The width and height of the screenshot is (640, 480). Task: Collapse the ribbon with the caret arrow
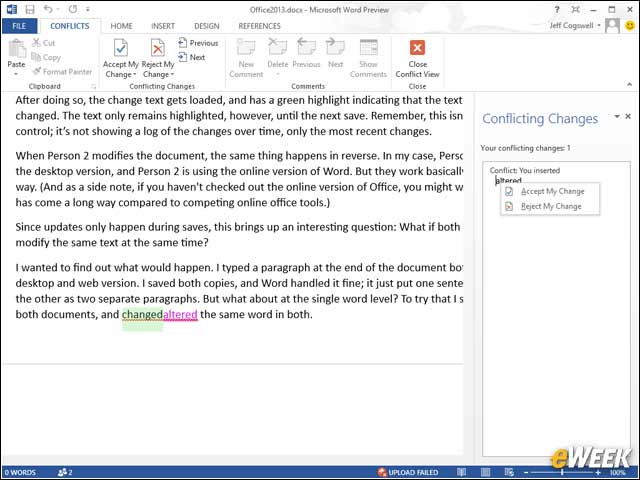(x=629, y=84)
